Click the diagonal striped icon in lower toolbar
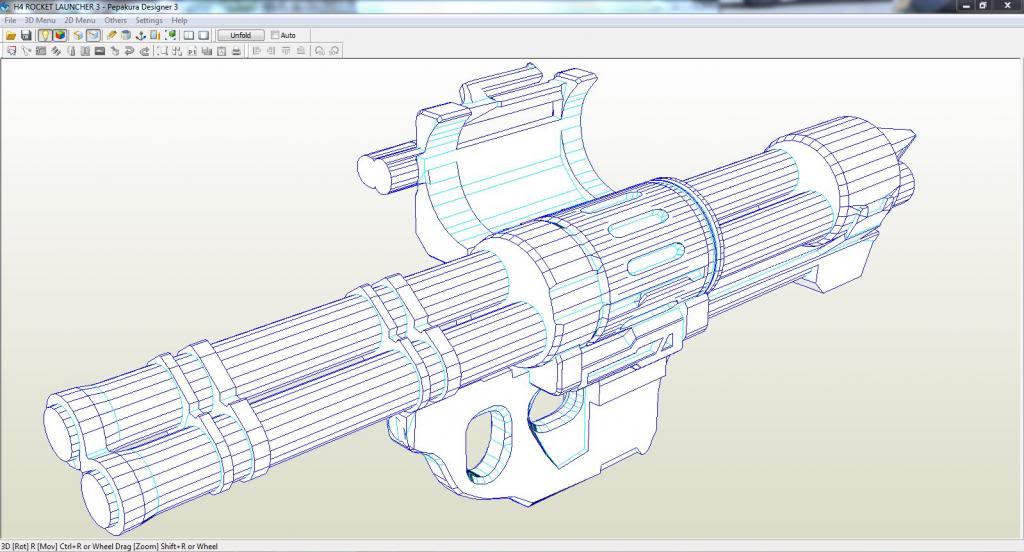The image size is (1024, 552). [x=56, y=51]
